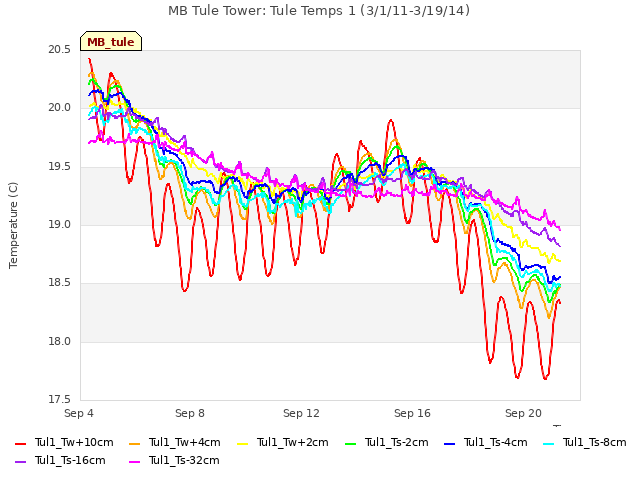Click the Sep 4 x-axis tick label
This screenshot has width=640, height=480.
coord(79,413)
